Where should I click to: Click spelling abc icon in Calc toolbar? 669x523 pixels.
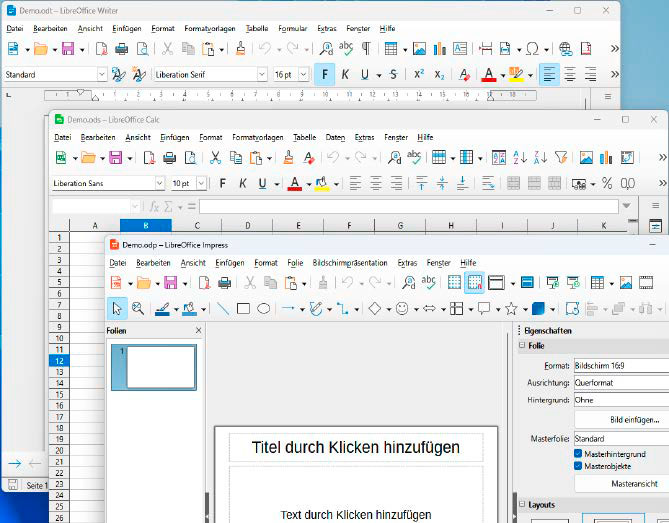tap(414, 157)
